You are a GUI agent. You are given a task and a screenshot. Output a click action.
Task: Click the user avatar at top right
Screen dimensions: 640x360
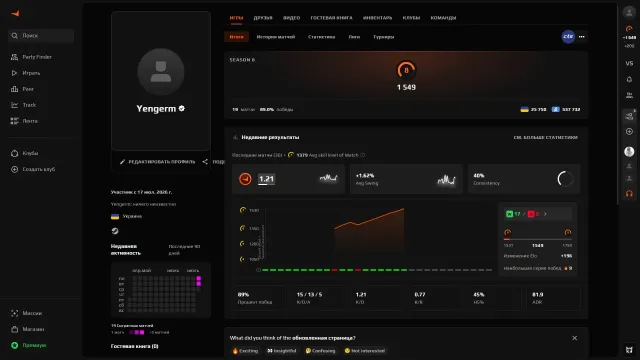629,12
